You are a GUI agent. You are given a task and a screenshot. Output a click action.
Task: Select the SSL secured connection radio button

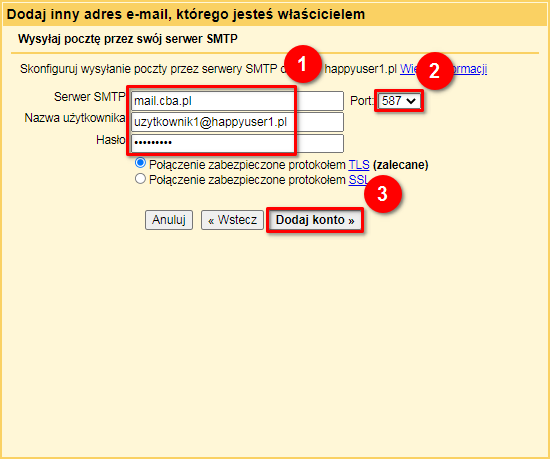pos(140,179)
